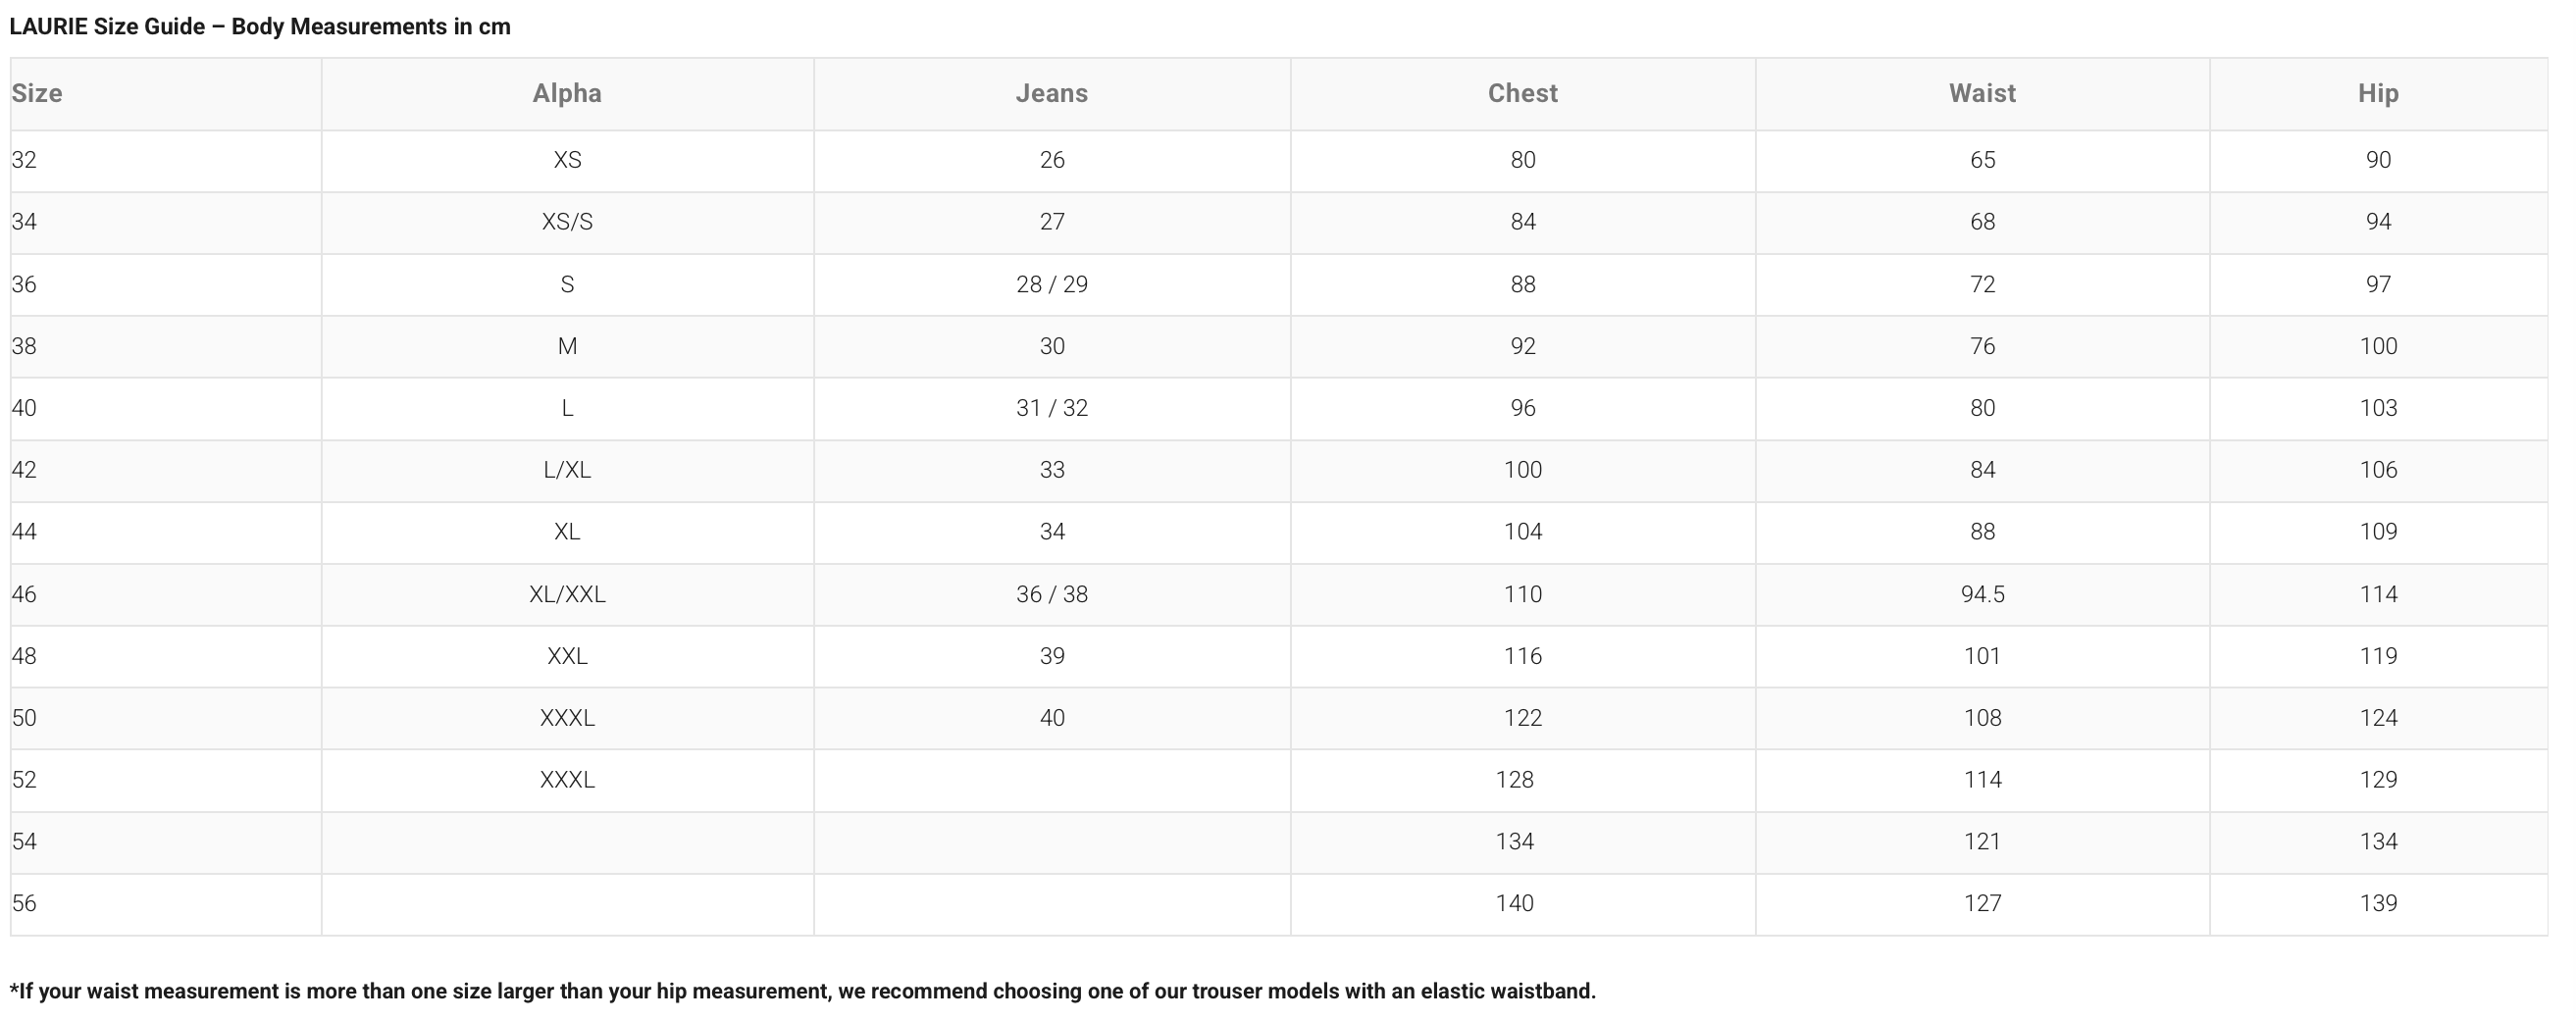This screenshot has width=2576, height=1020.
Task: Click the XS/S alpha size cell
Action: [x=567, y=222]
